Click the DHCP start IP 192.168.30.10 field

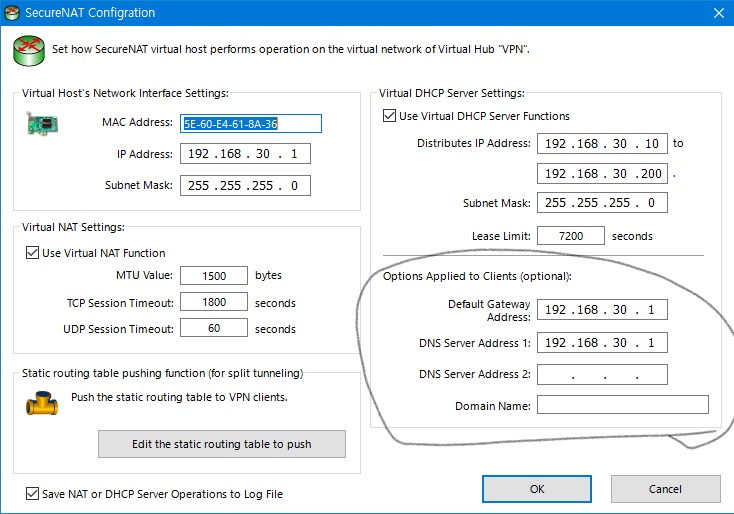pos(602,143)
